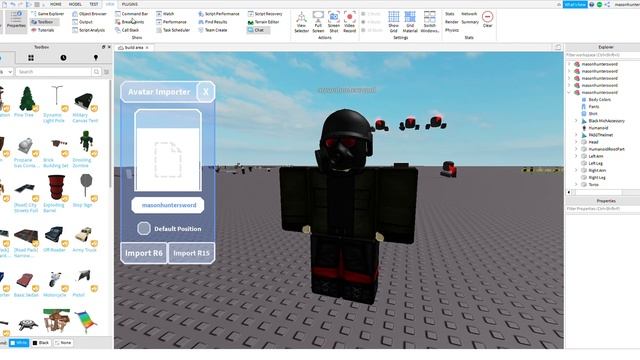This screenshot has height=360, width=640.
Task: Expand the first masonhuntersword model
Action: pyautogui.click(x=569, y=64)
